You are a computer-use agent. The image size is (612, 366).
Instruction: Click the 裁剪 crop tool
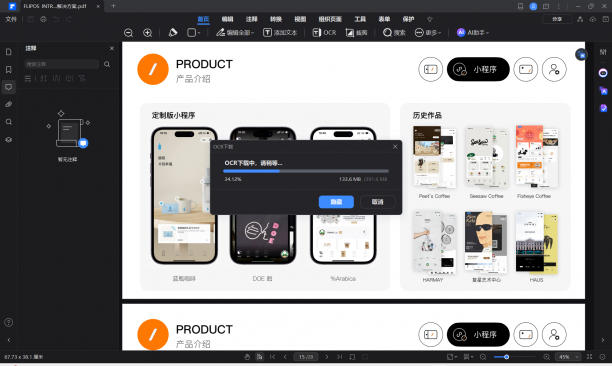point(356,33)
